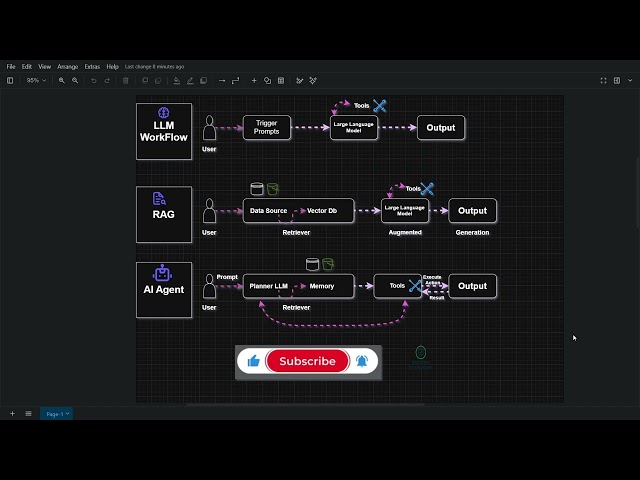Insert a table from toolbar
Viewport: 640px width, 480px height.
click(x=281, y=81)
